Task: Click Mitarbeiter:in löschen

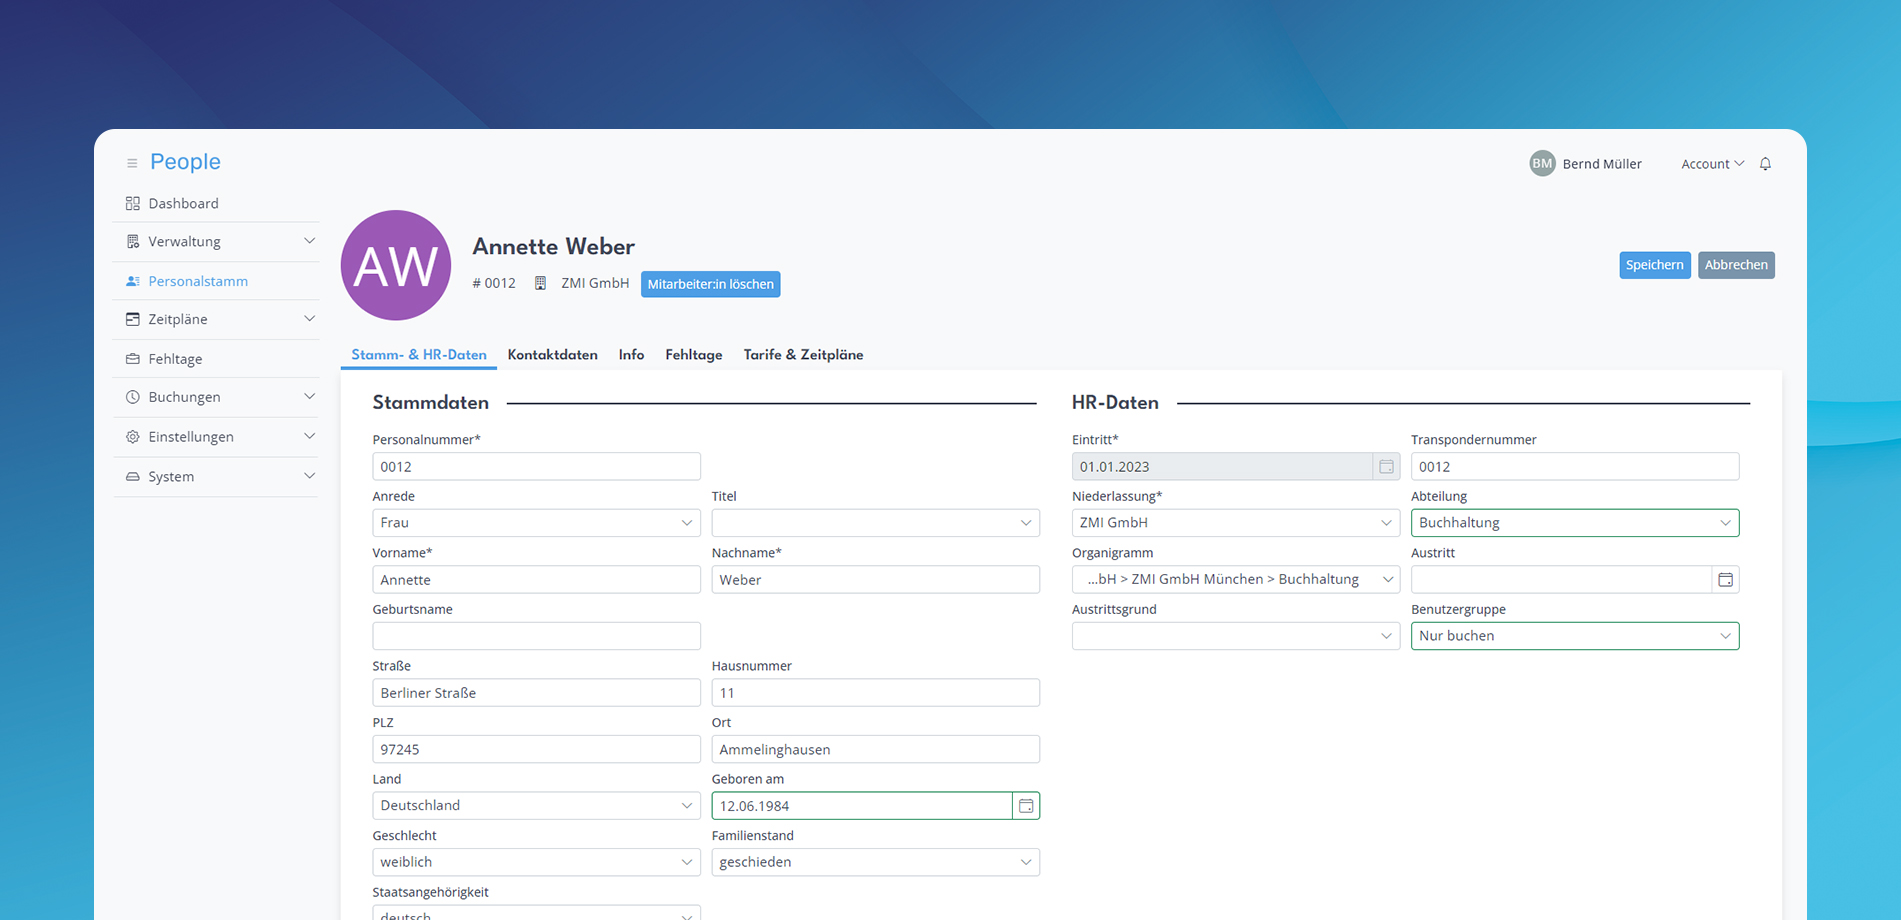Action: point(711,284)
